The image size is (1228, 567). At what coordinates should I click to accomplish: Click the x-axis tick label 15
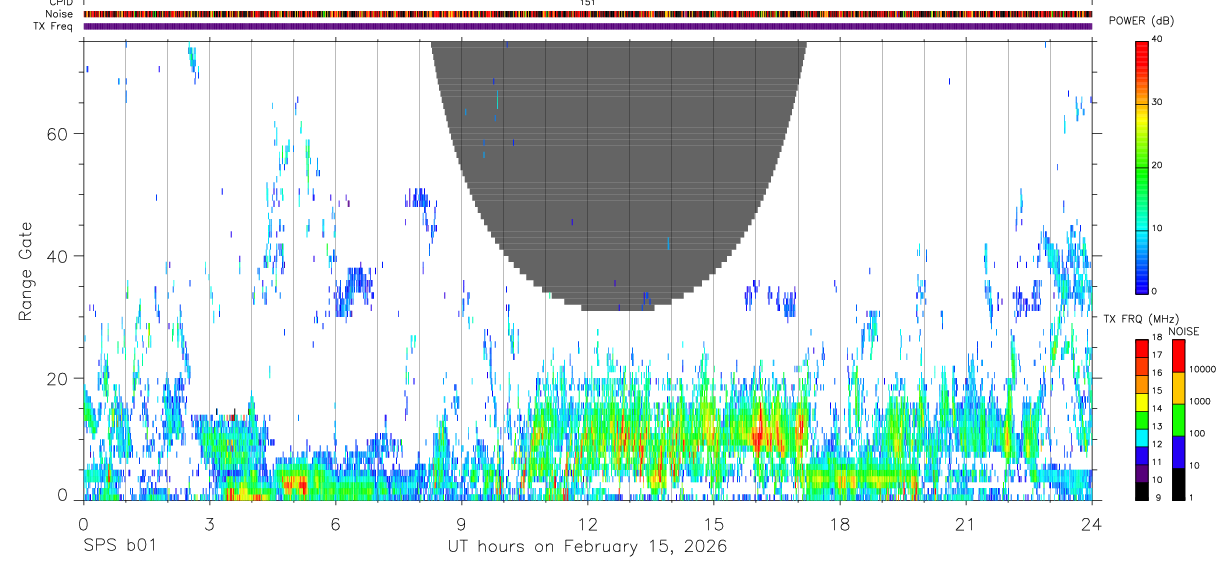coord(714,523)
